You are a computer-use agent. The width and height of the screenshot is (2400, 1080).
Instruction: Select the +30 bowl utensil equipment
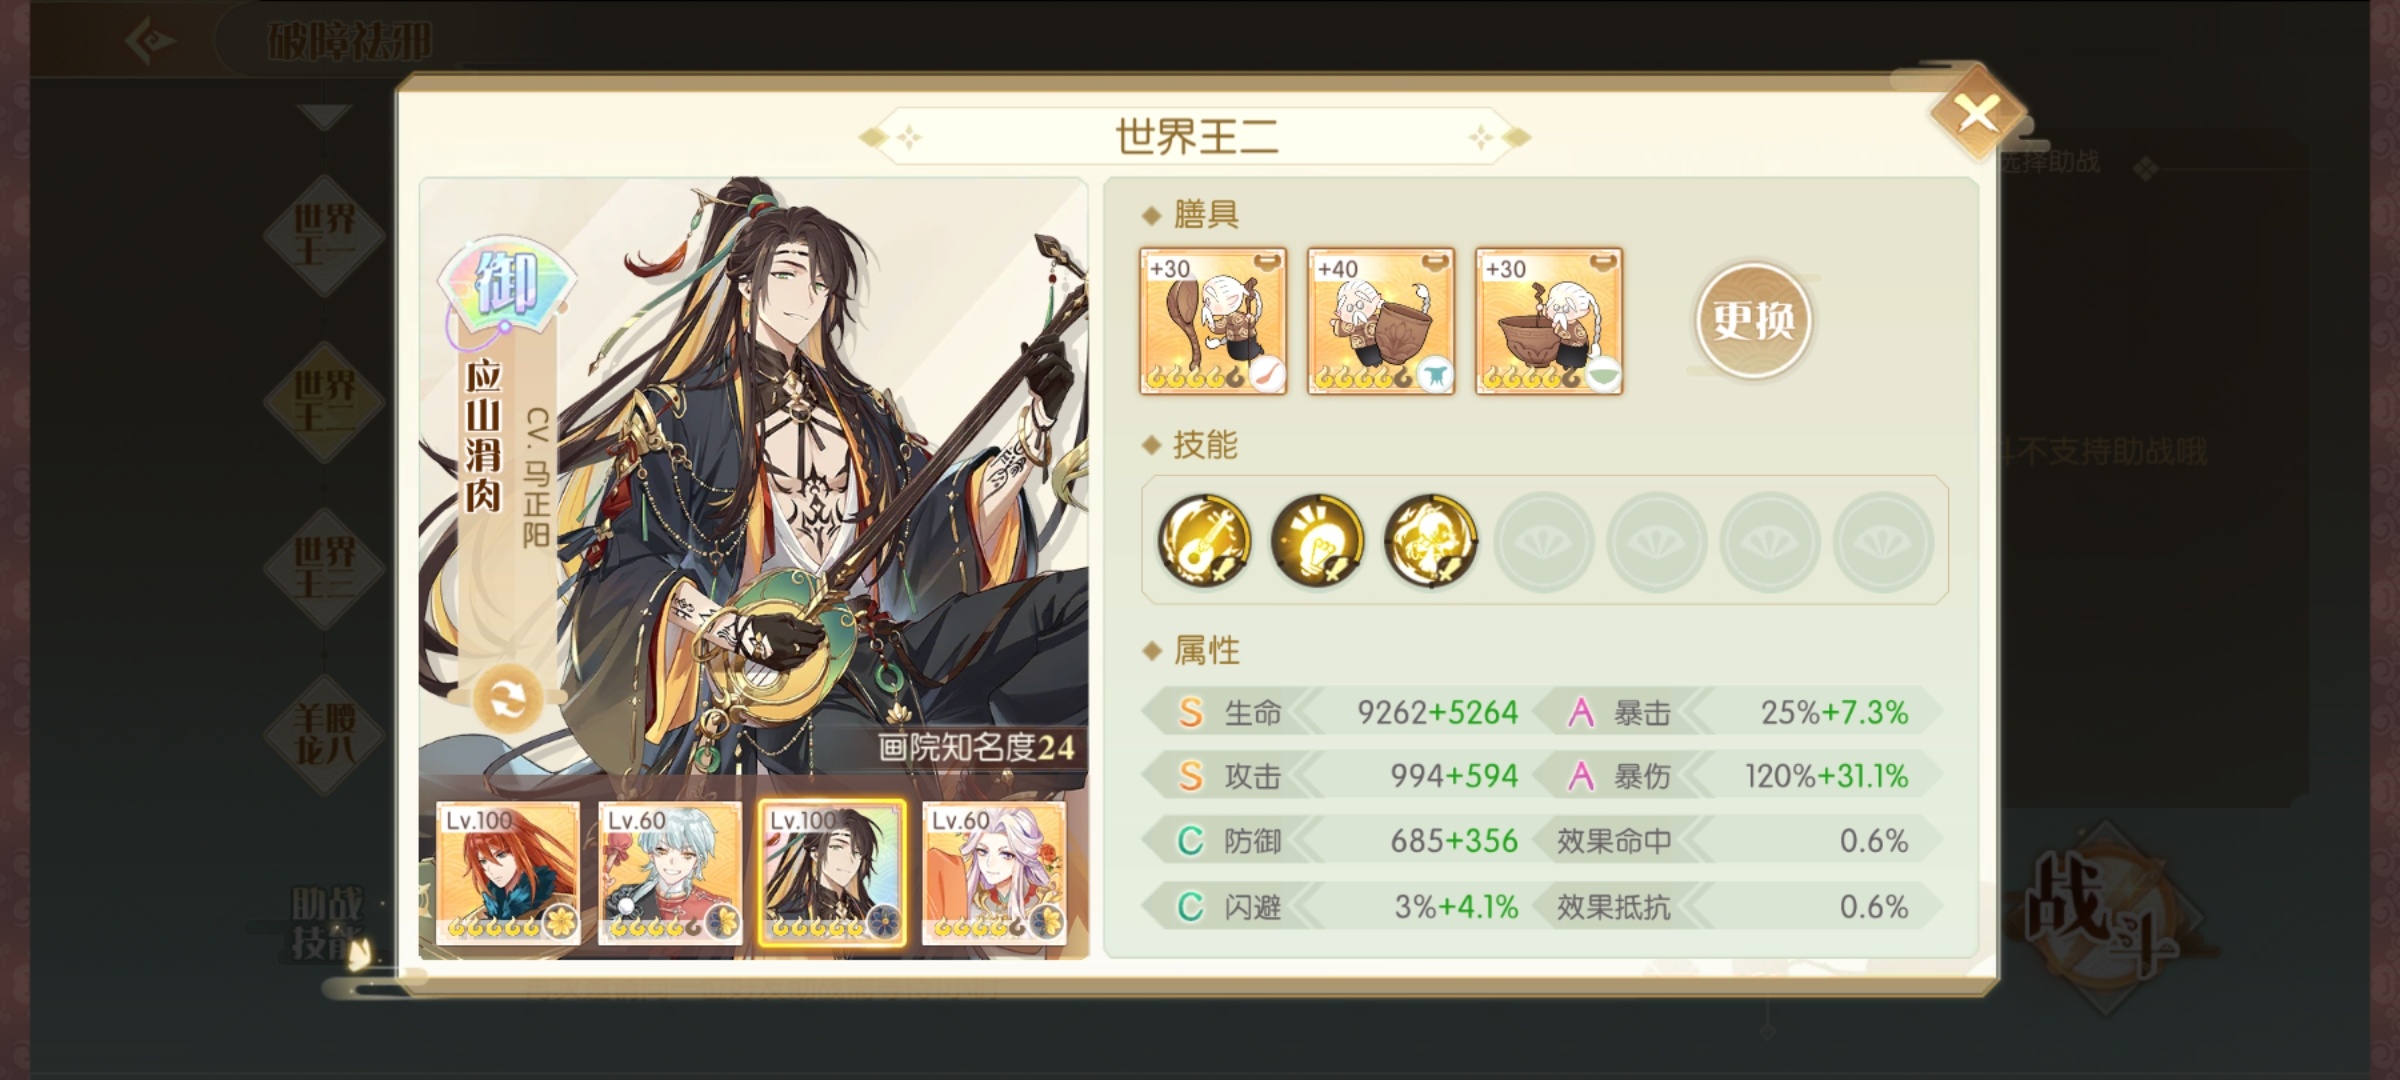click(x=1549, y=321)
